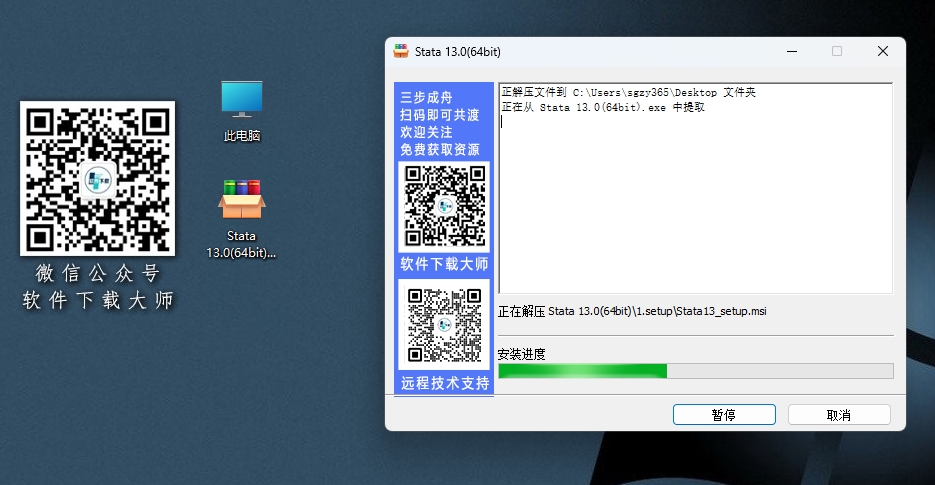Click the 软件下载大师 label in the installer sidebar
The width and height of the screenshot is (935, 485).
tap(444, 264)
